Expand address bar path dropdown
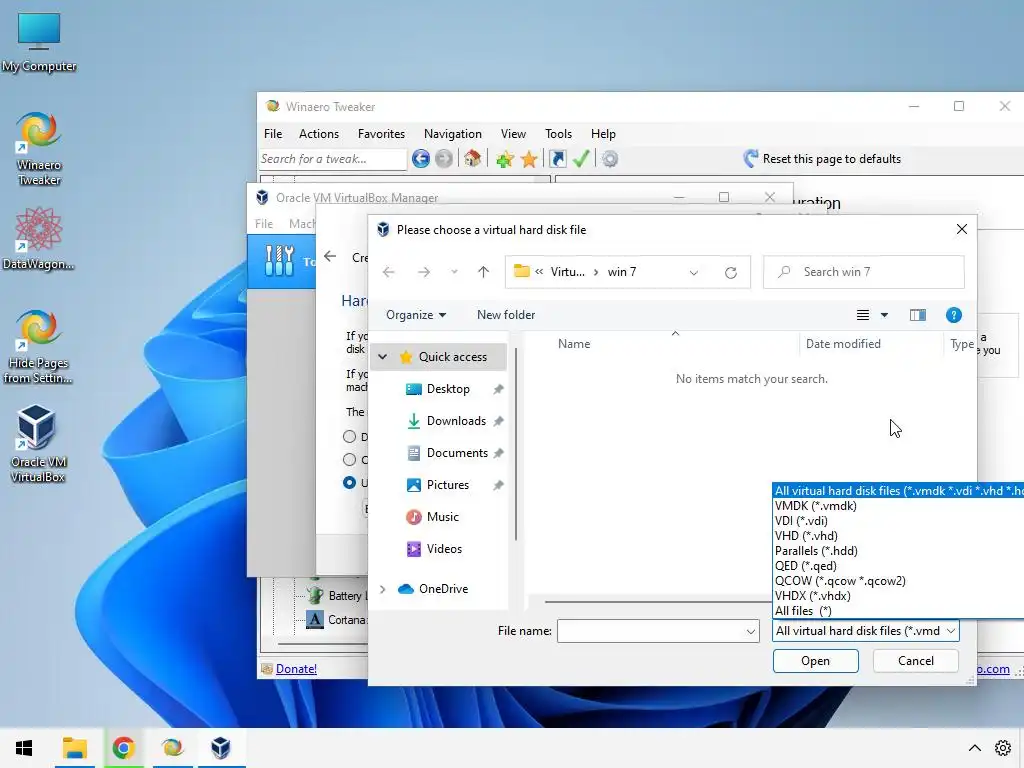Viewport: 1024px width, 768px height. (694, 272)
